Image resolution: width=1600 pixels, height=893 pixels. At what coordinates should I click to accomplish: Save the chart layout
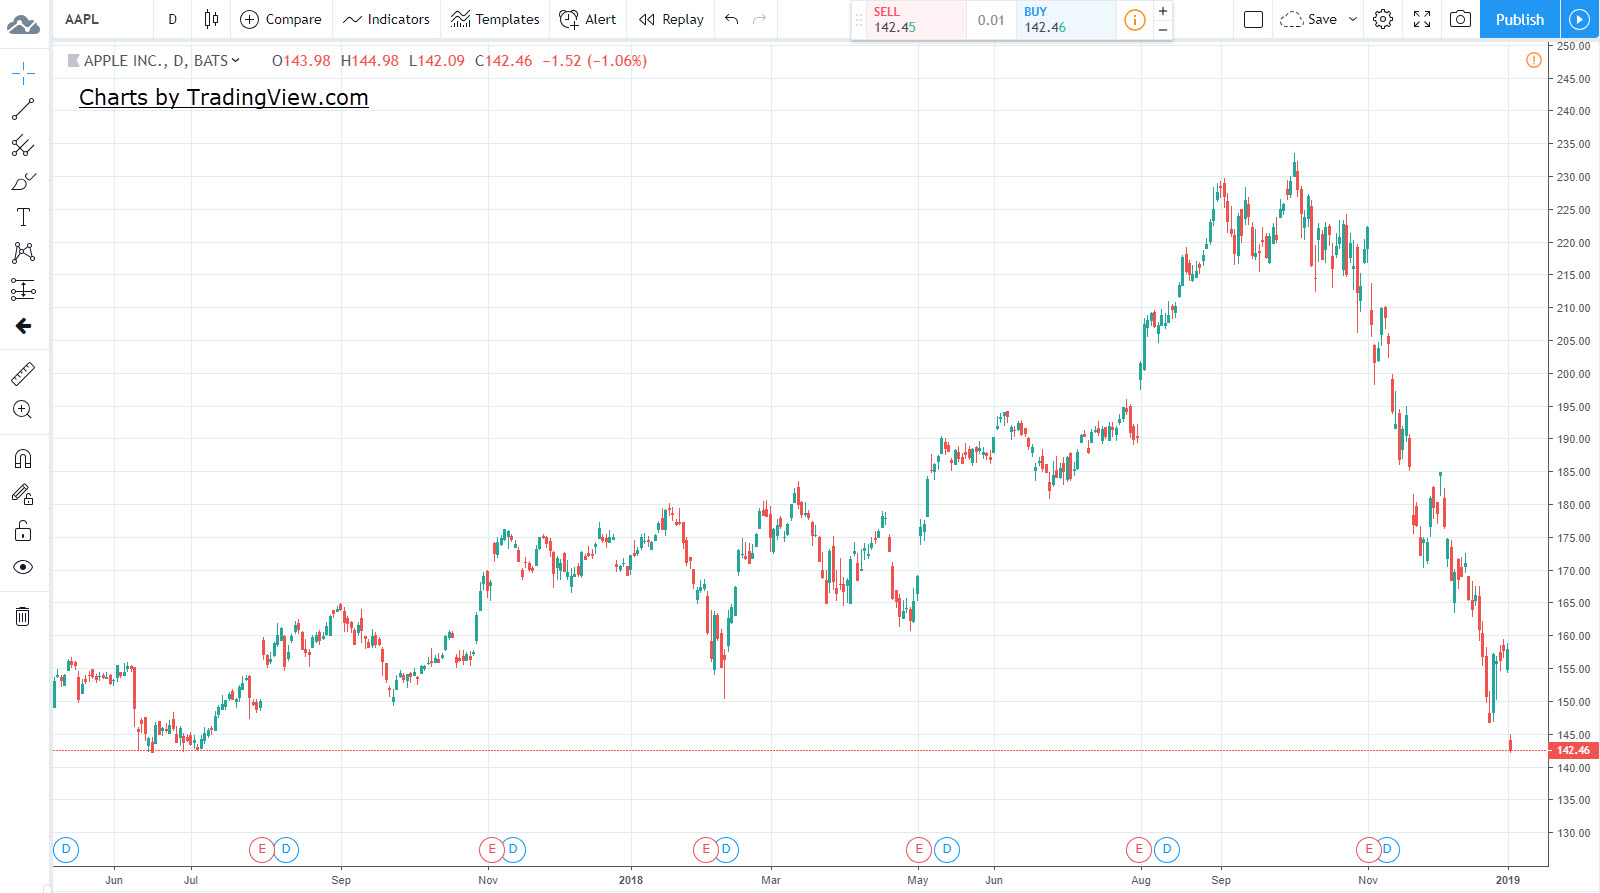pyautogui.click(x=1309, y=19)
